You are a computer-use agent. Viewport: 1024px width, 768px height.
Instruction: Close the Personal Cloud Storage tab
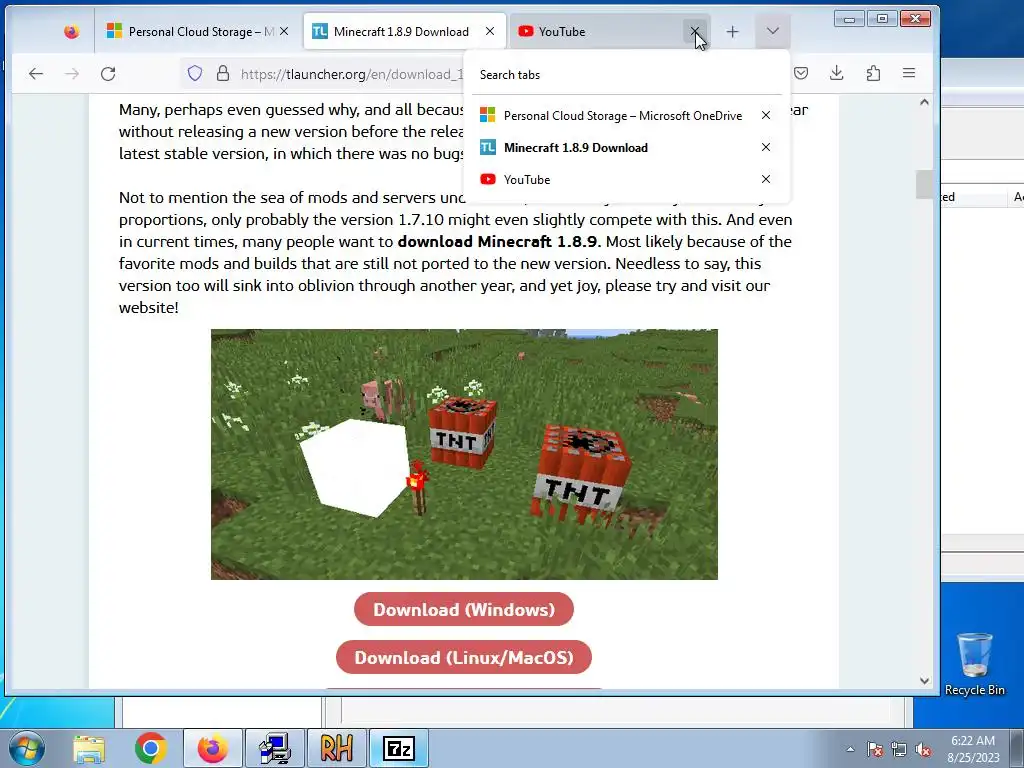(x=284, y=31)
